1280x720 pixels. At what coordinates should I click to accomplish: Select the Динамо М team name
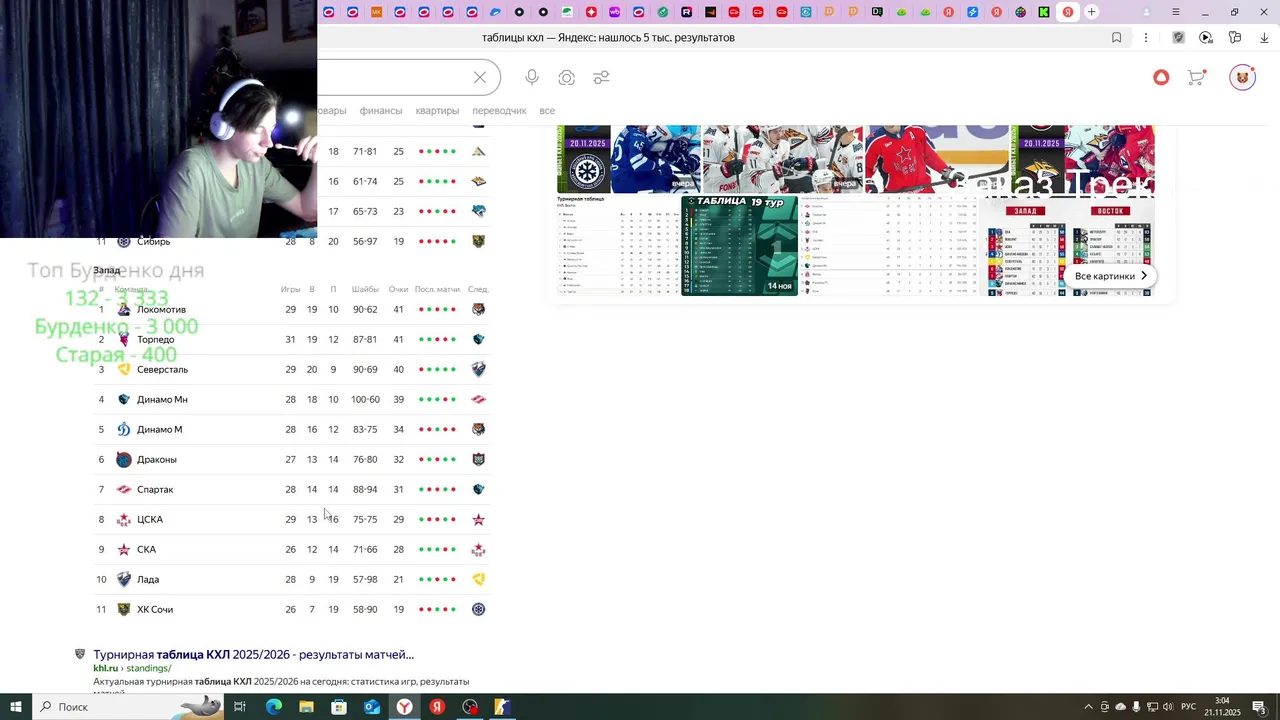pos(159,430)
